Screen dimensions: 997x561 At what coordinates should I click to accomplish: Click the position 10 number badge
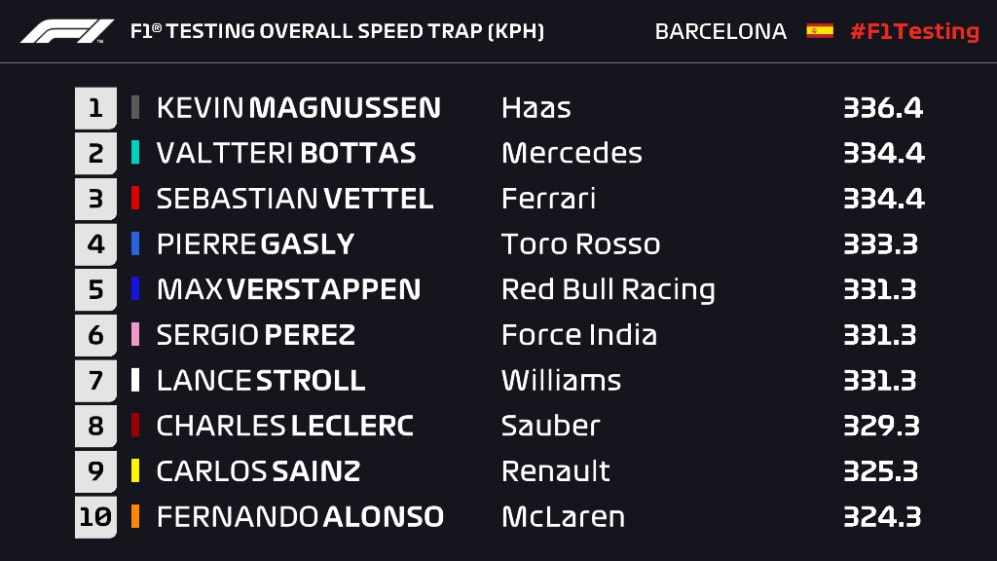pyautogui.click(x=95, y=517)
